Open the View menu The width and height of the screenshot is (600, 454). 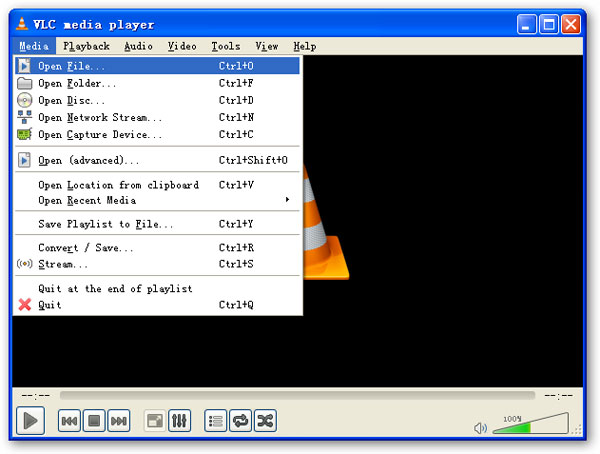pos(267,46)
